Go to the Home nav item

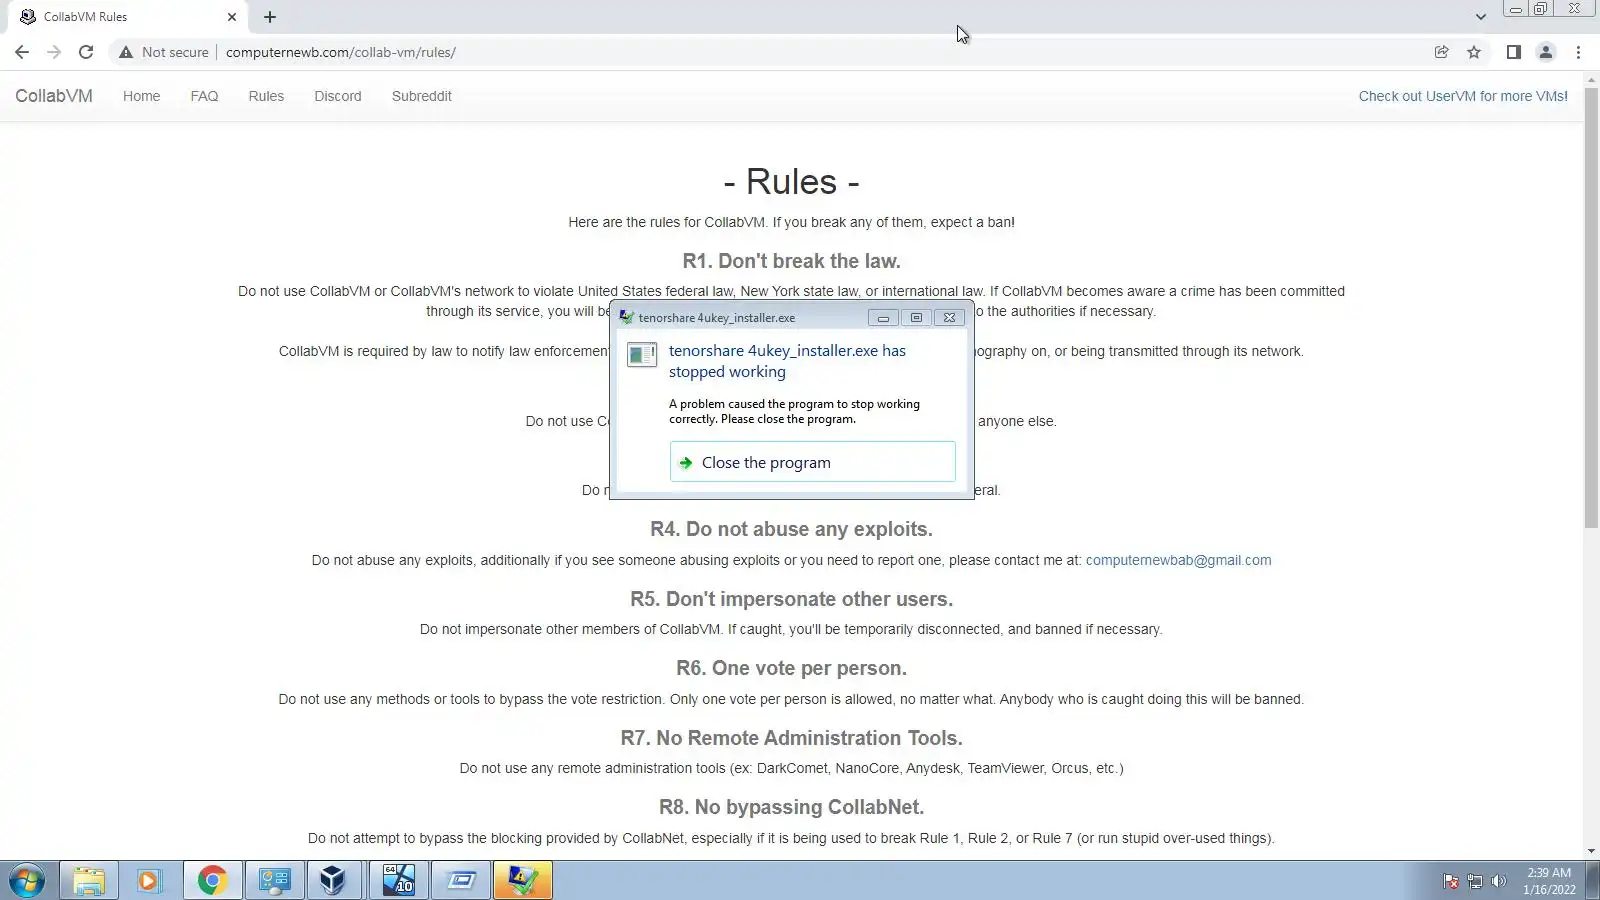click(x=141, y=96)
